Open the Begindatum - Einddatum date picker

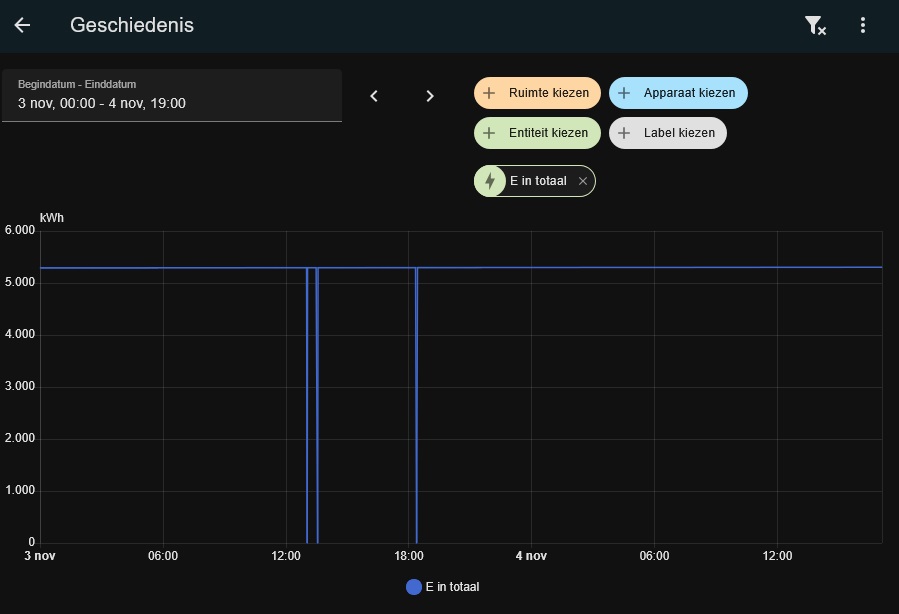click(x=172, y=95)
